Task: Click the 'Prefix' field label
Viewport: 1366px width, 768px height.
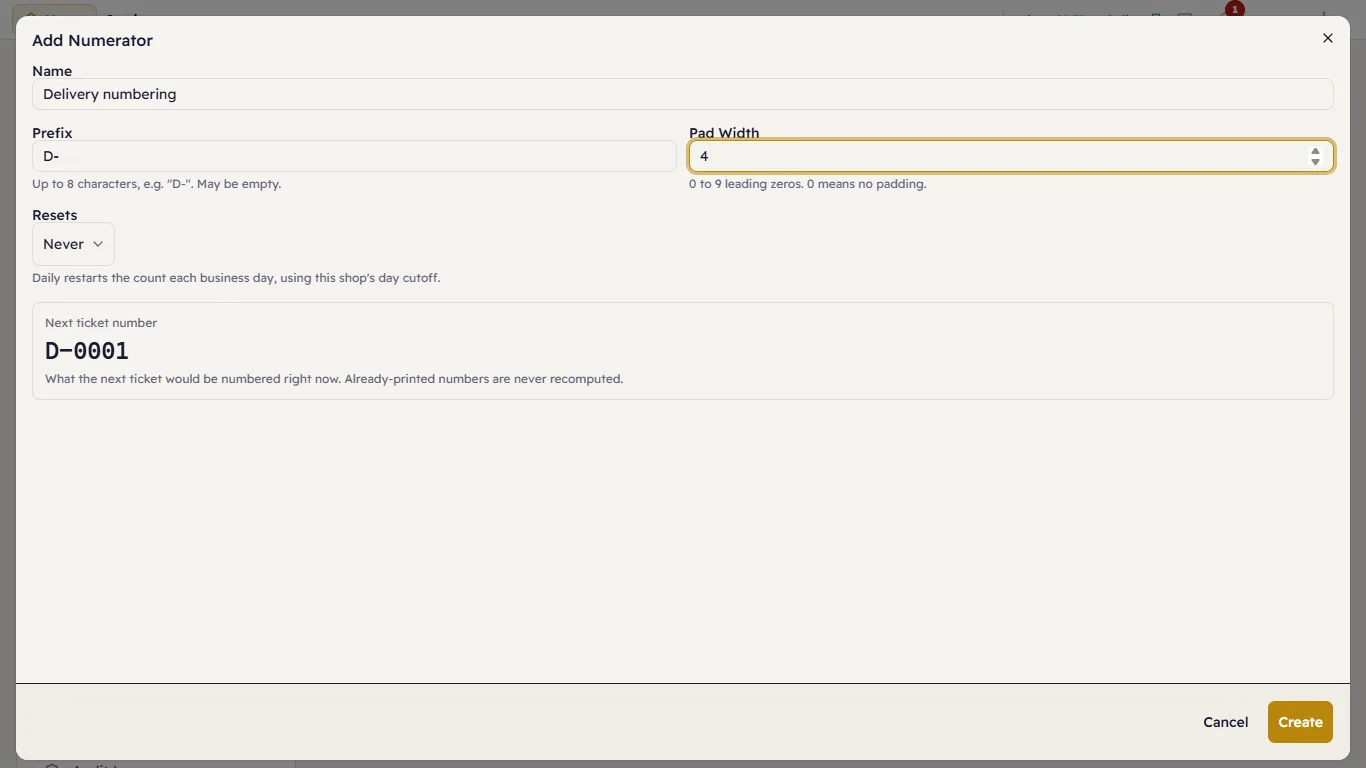Action: click(x=52, y=133)
